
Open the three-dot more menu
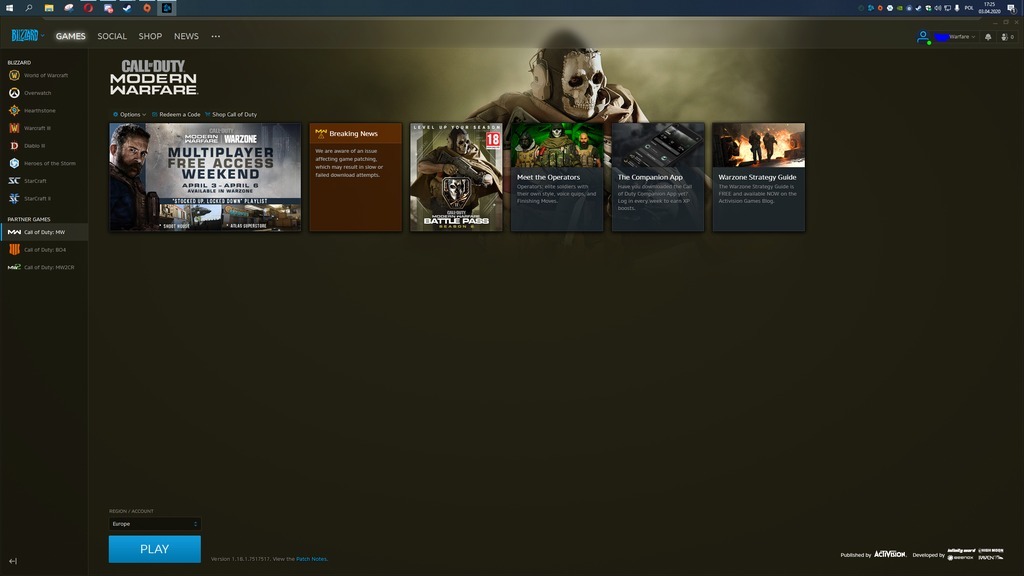pyautogui.click(x=216, y=37)
